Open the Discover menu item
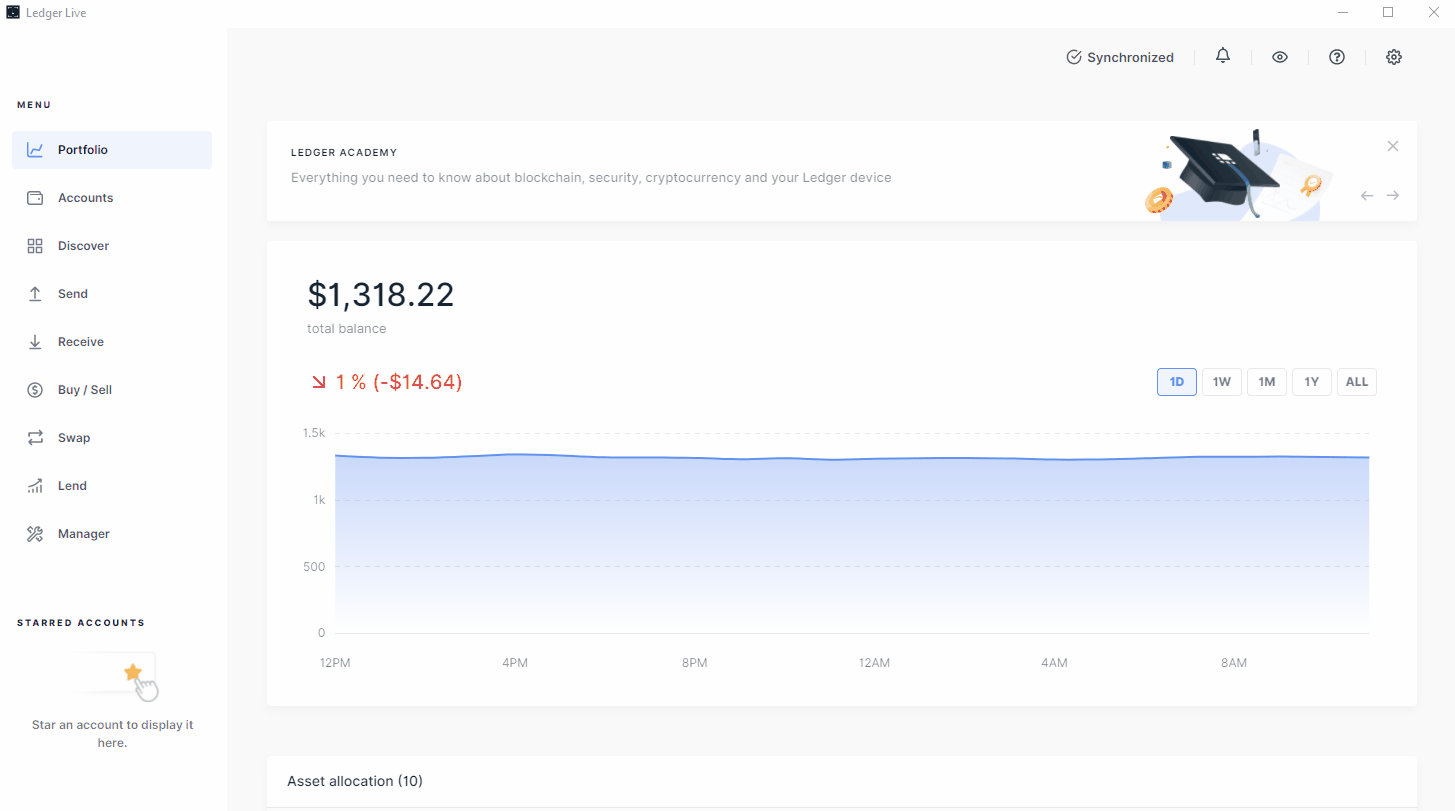Screen dimensions: 1455x811 click(x=112, y=246)
